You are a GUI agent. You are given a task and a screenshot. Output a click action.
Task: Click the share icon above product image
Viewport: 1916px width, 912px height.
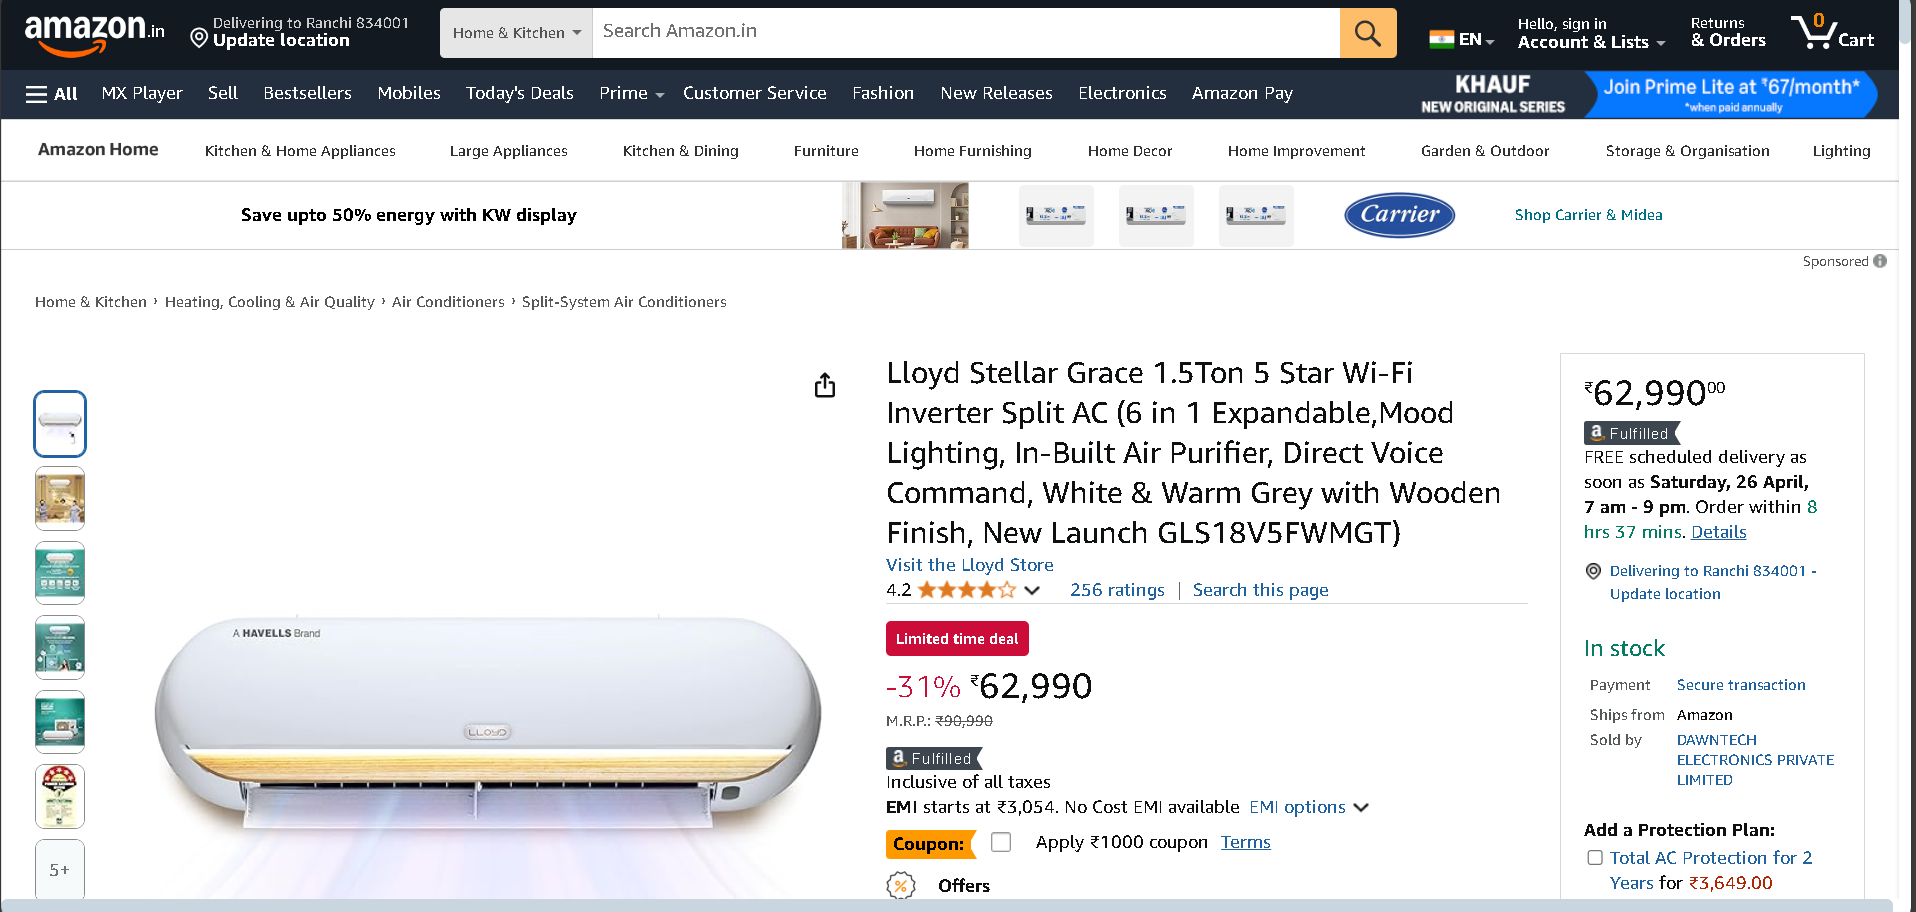[825, 385]
